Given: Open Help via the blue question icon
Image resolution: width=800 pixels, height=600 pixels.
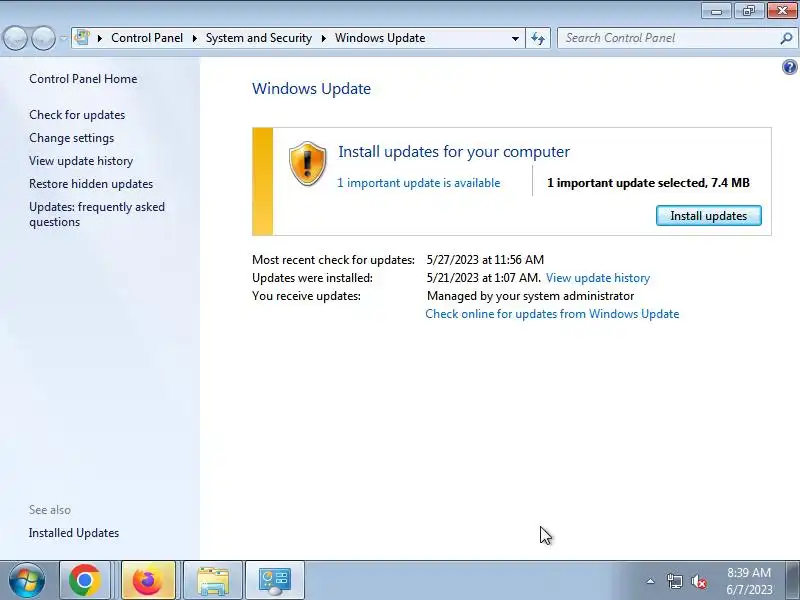Looking at the screenshot, I should (789, 67).
